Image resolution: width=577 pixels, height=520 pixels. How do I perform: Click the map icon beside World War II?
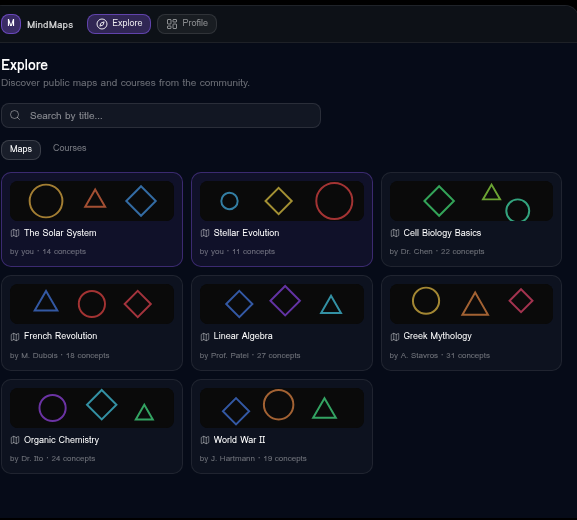click(205, 440)
